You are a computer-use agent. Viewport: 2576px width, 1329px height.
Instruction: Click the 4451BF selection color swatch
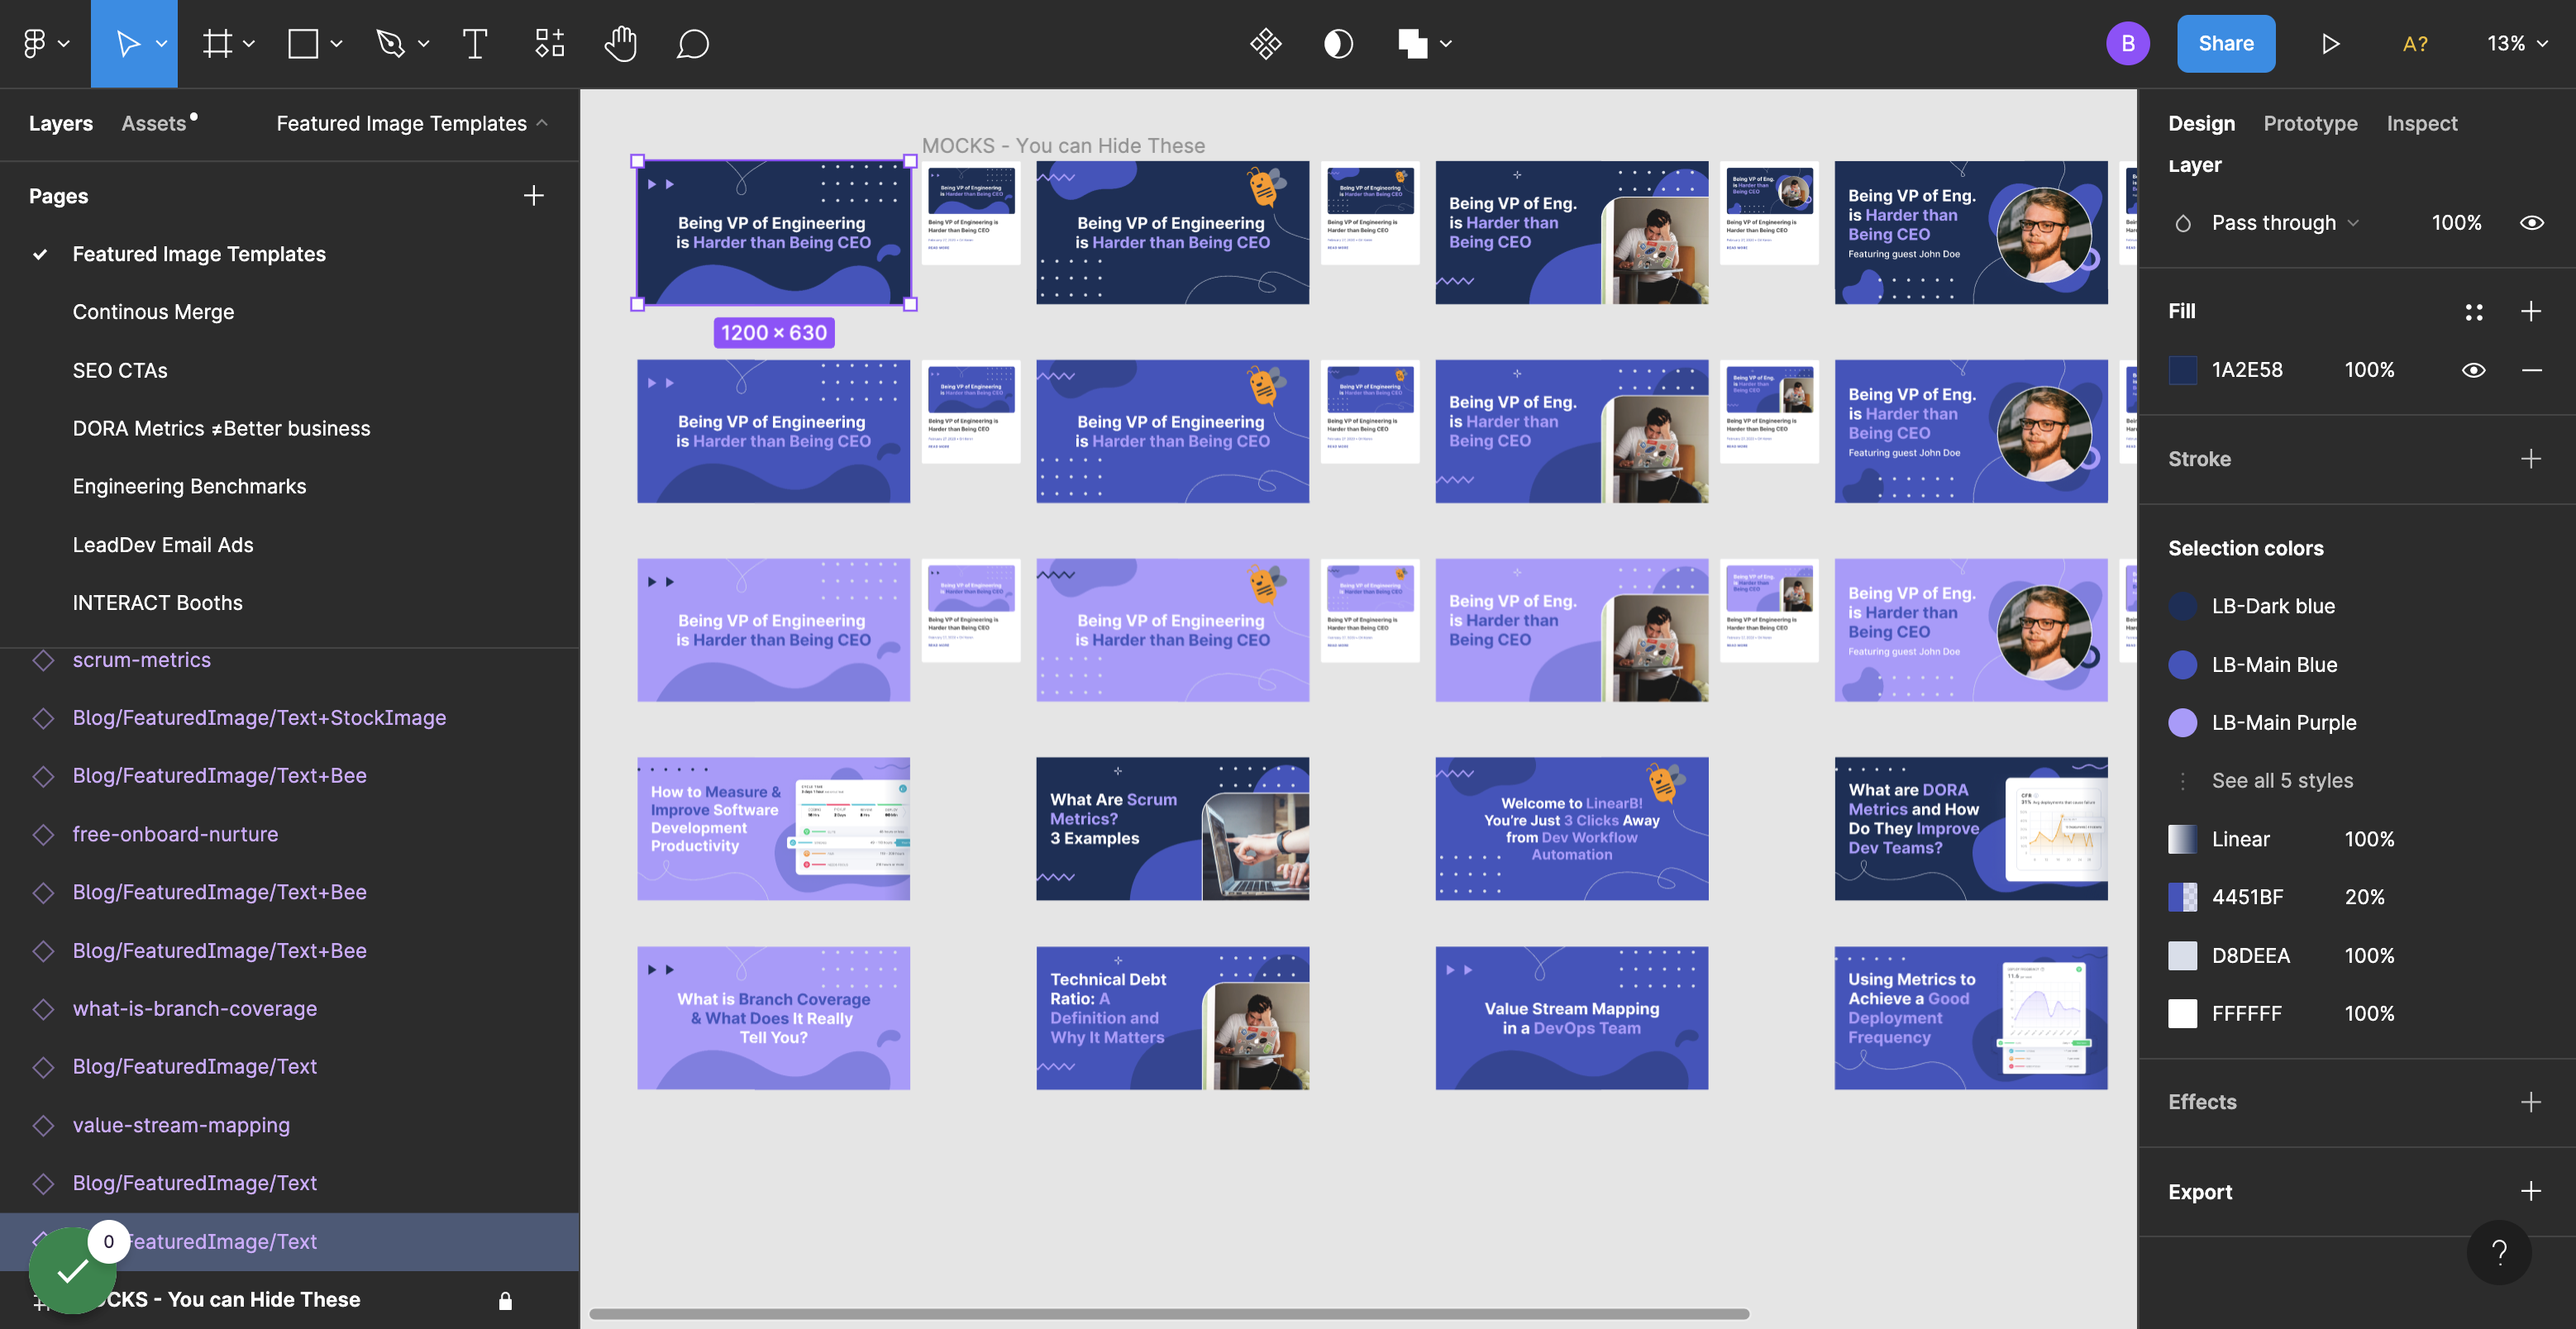coord(2182,897)
